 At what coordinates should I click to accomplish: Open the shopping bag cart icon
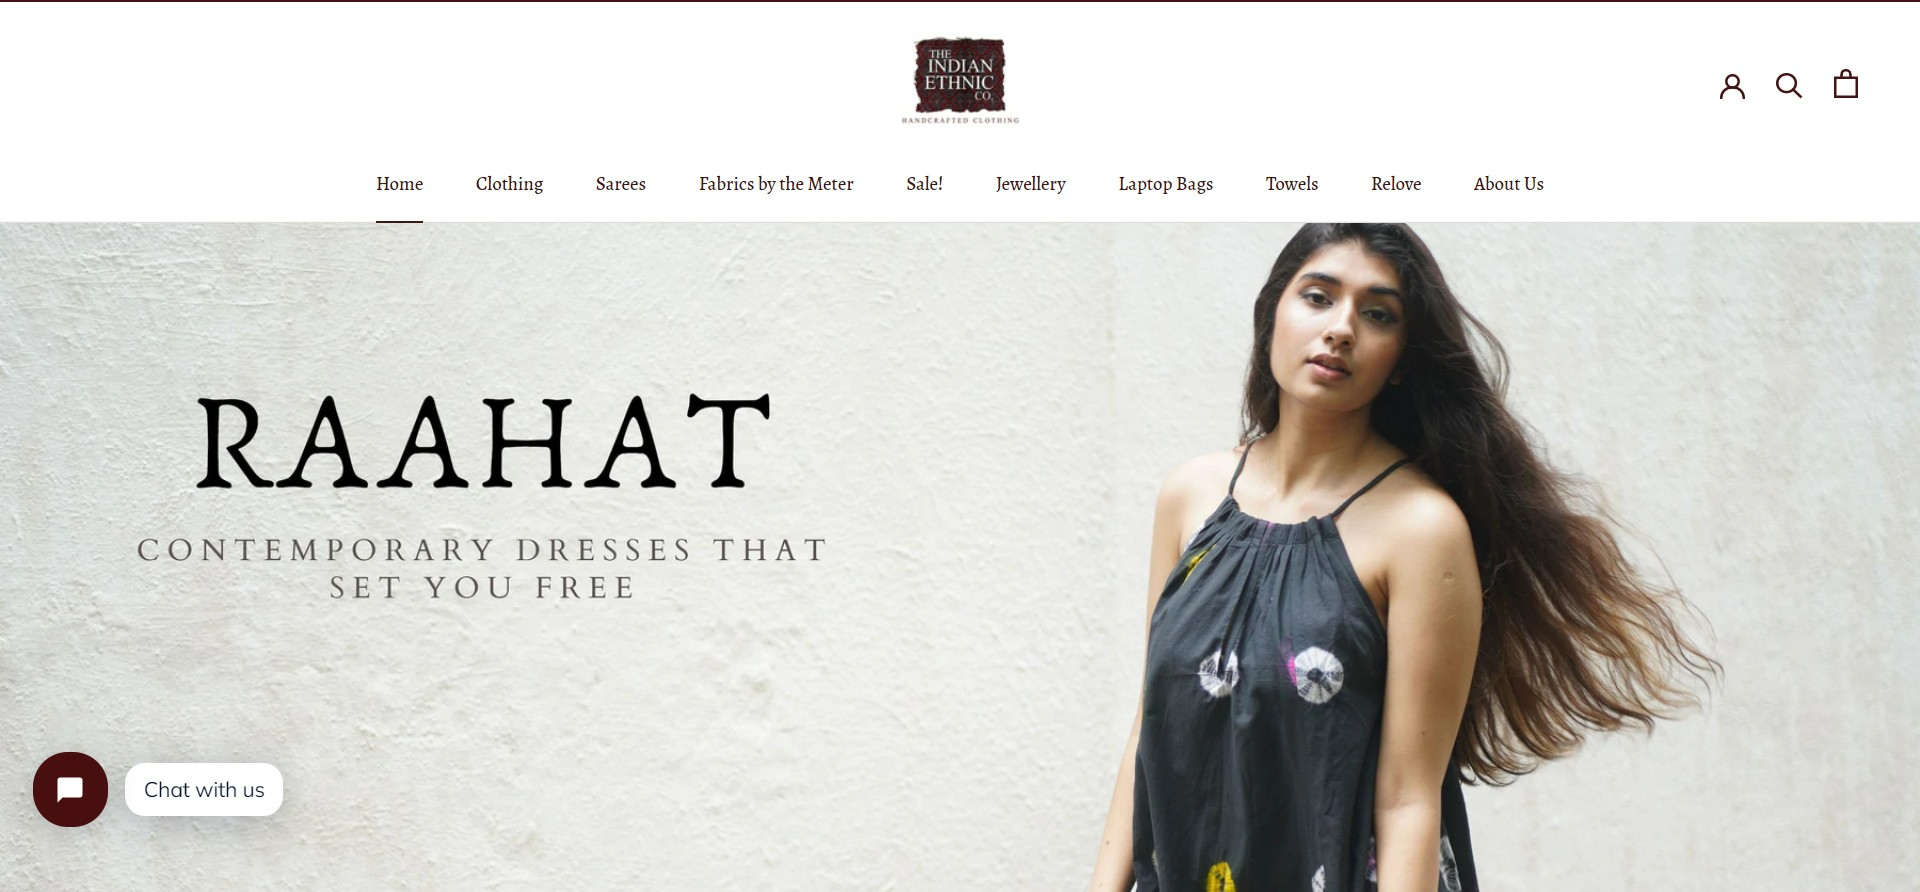click(x=1846, y=84)
